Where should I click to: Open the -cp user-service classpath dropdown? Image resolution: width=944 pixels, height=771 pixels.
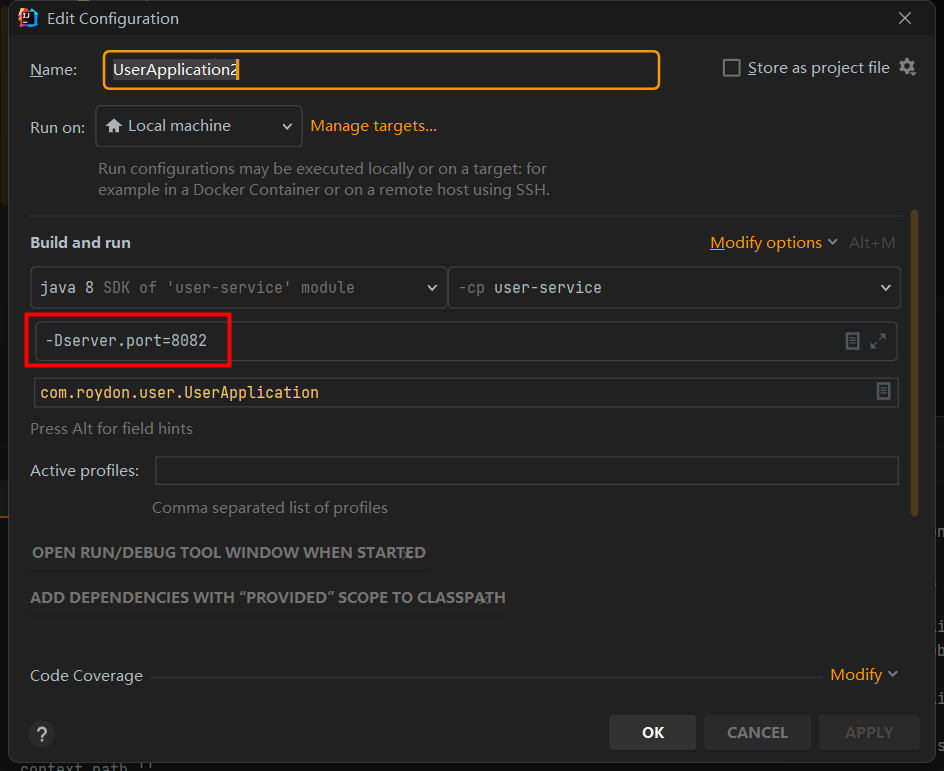coord(674,288)
